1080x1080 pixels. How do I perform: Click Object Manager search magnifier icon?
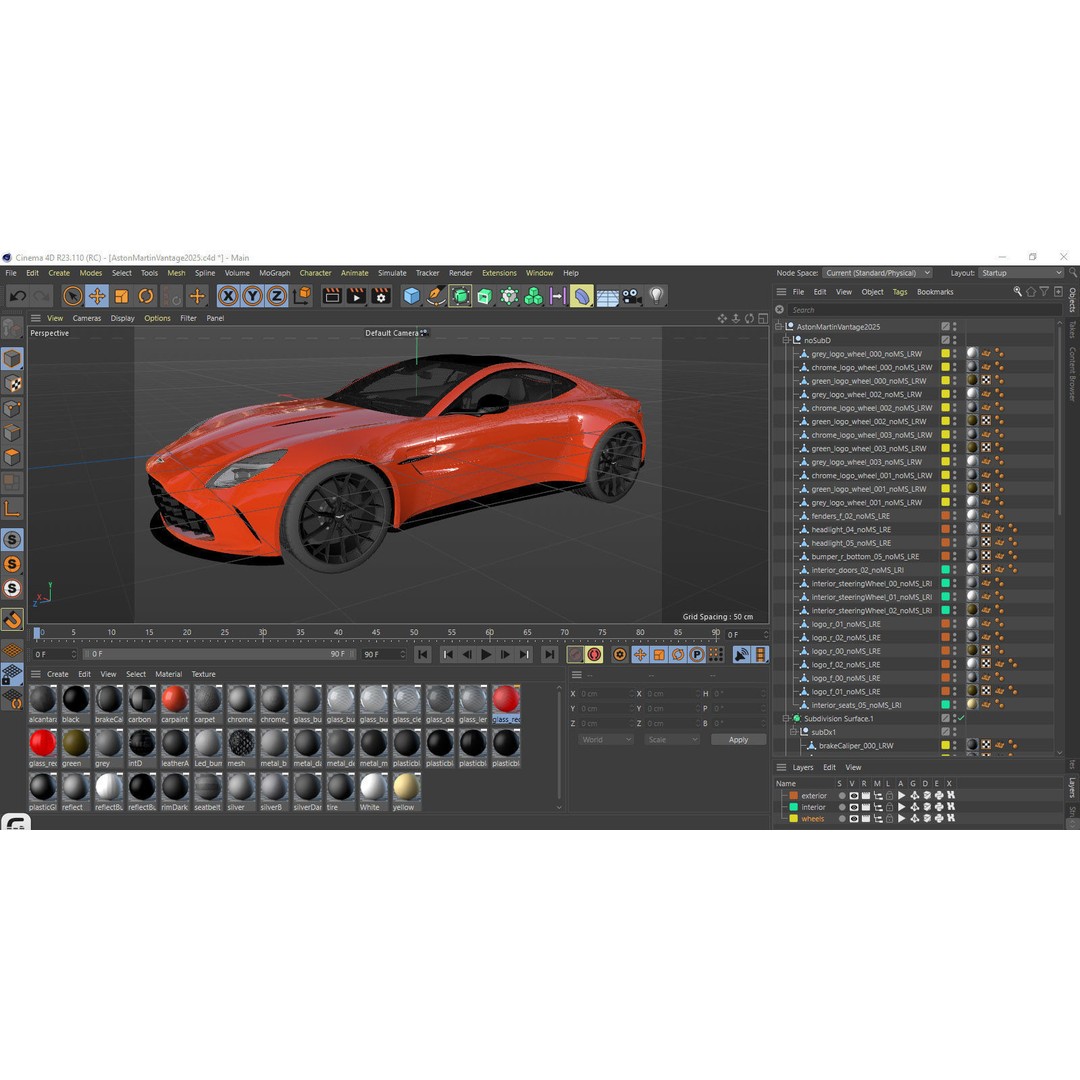[x=1017, y=292]
